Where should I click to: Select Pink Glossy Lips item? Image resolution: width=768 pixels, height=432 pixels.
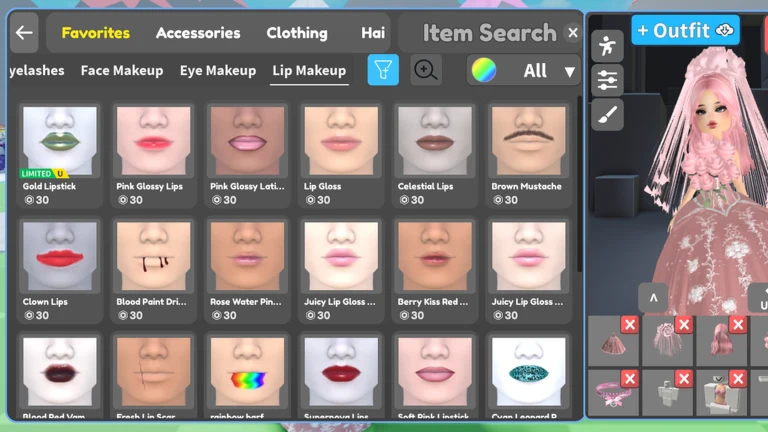pos(153,155)
